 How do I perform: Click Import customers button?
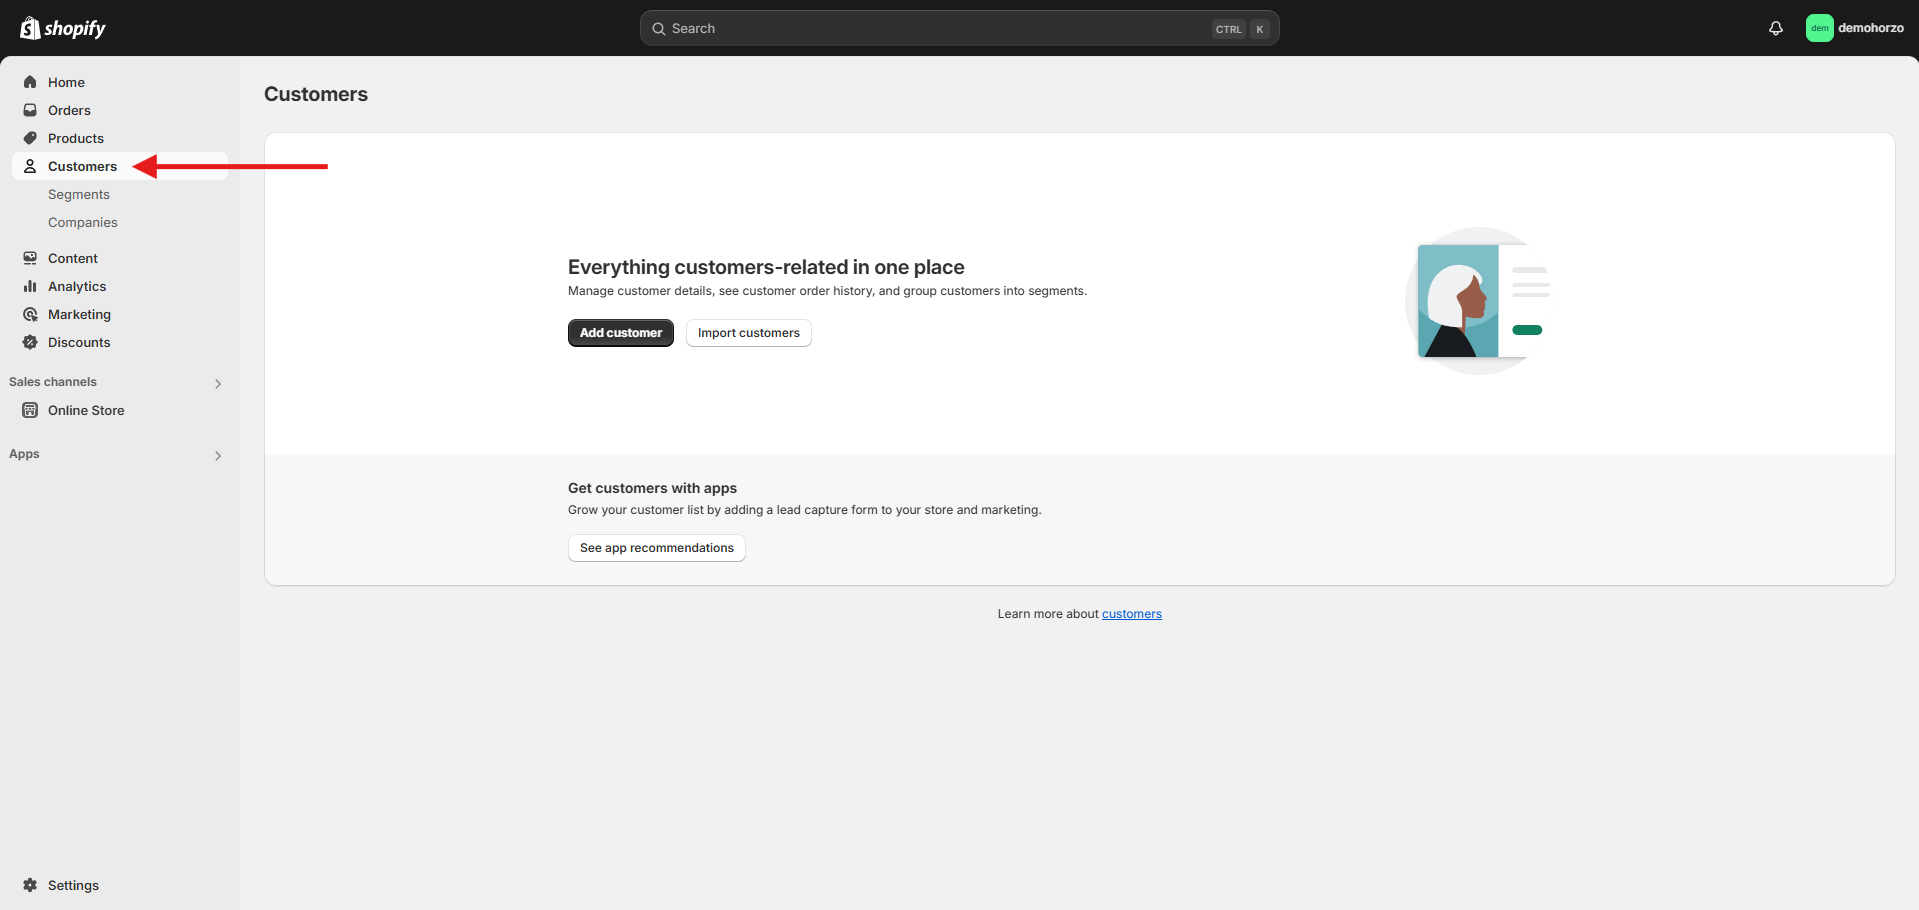pos(748,333)
